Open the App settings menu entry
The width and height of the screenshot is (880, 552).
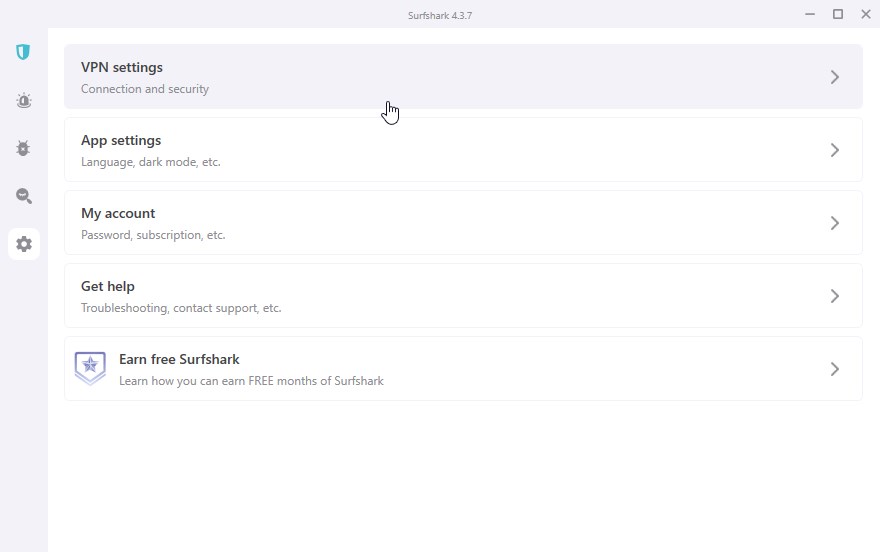463,150
